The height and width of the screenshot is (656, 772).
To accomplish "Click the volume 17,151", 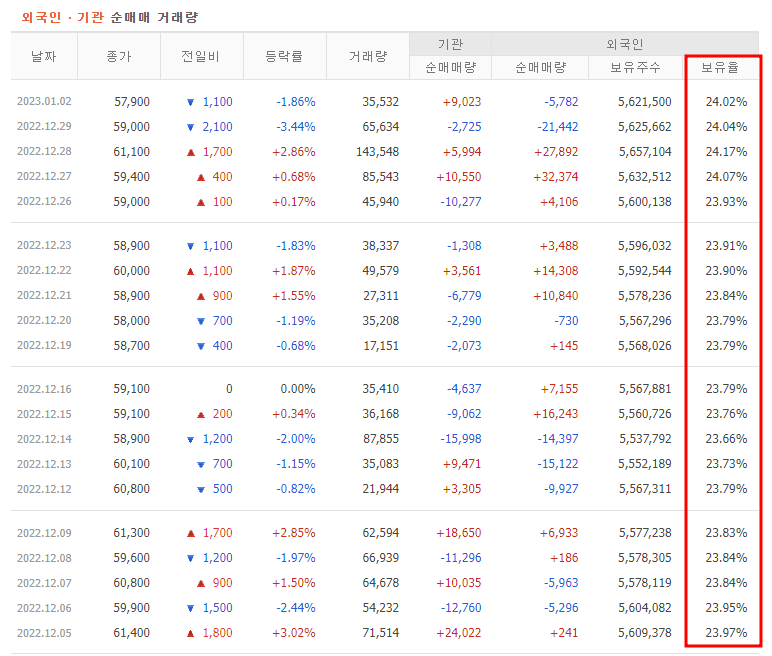I will pyautogui.click(x=381, y=345).
